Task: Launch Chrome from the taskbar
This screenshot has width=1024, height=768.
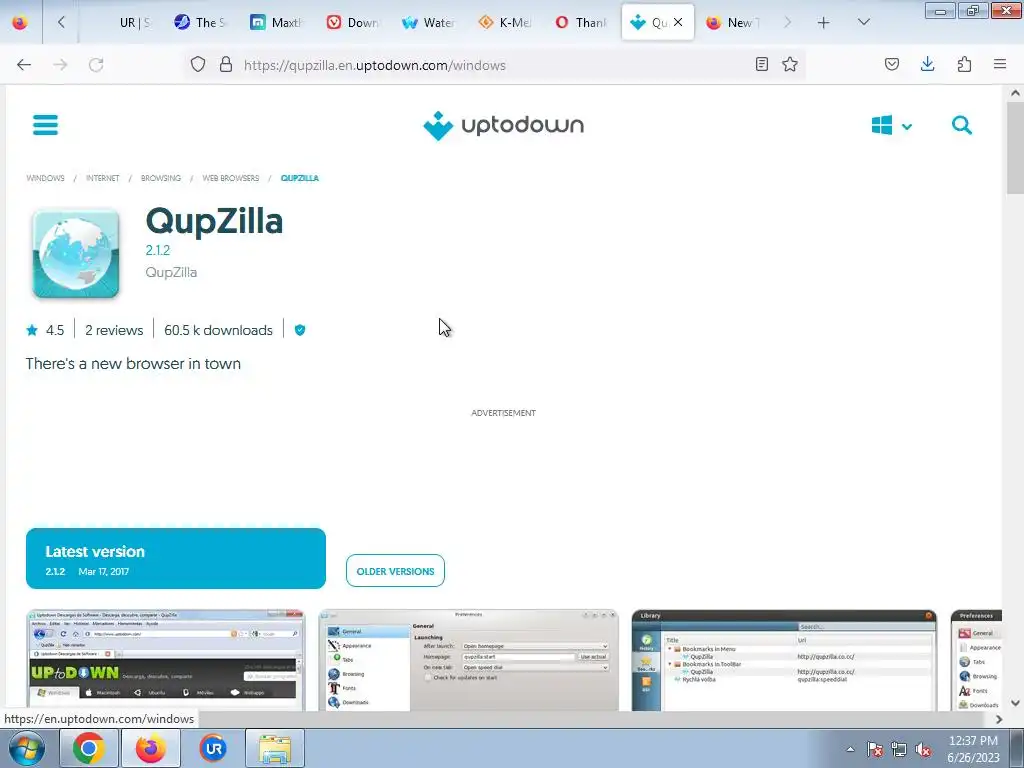Action: pos(89,748)
